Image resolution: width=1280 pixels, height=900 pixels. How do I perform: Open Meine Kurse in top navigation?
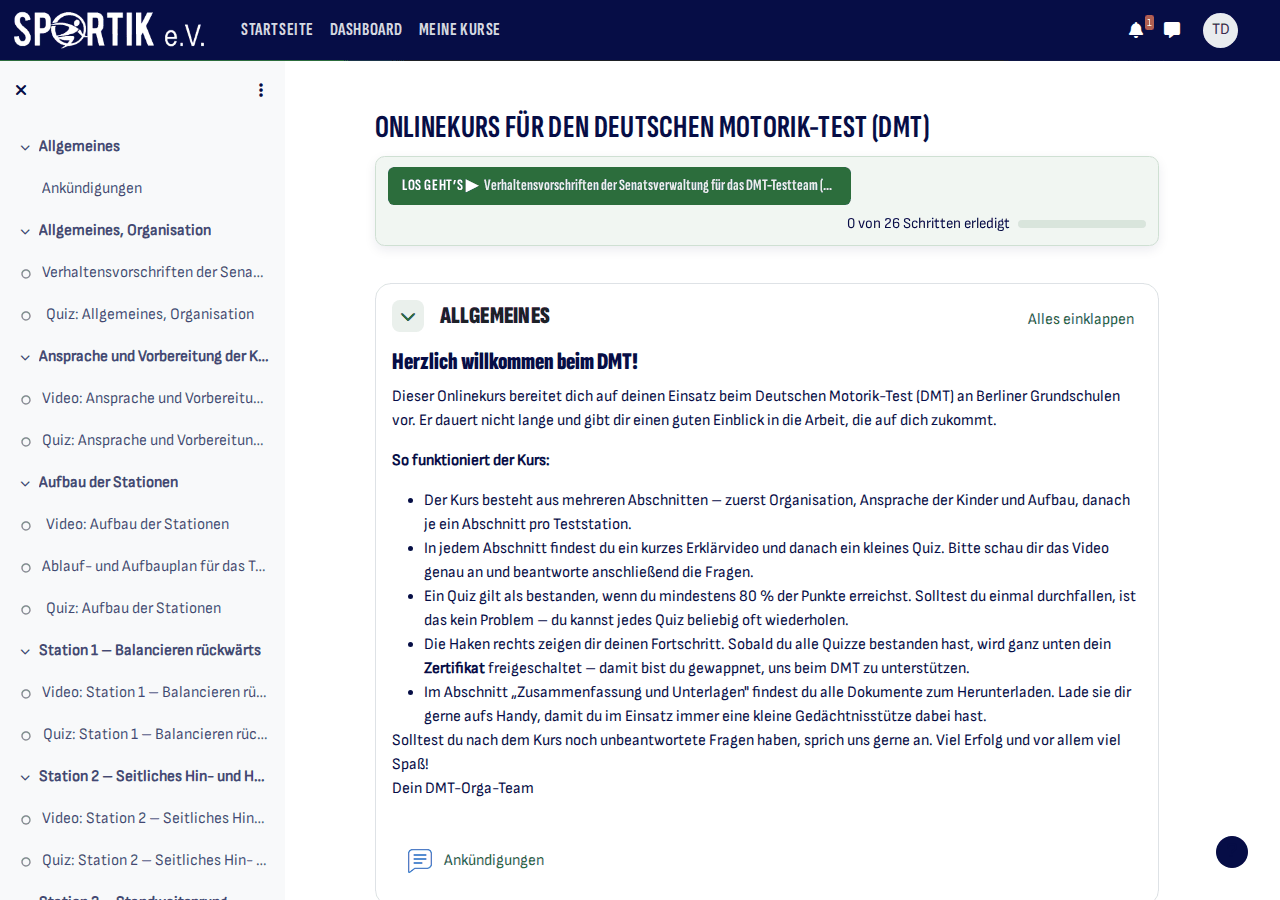[x=459, y=30]
